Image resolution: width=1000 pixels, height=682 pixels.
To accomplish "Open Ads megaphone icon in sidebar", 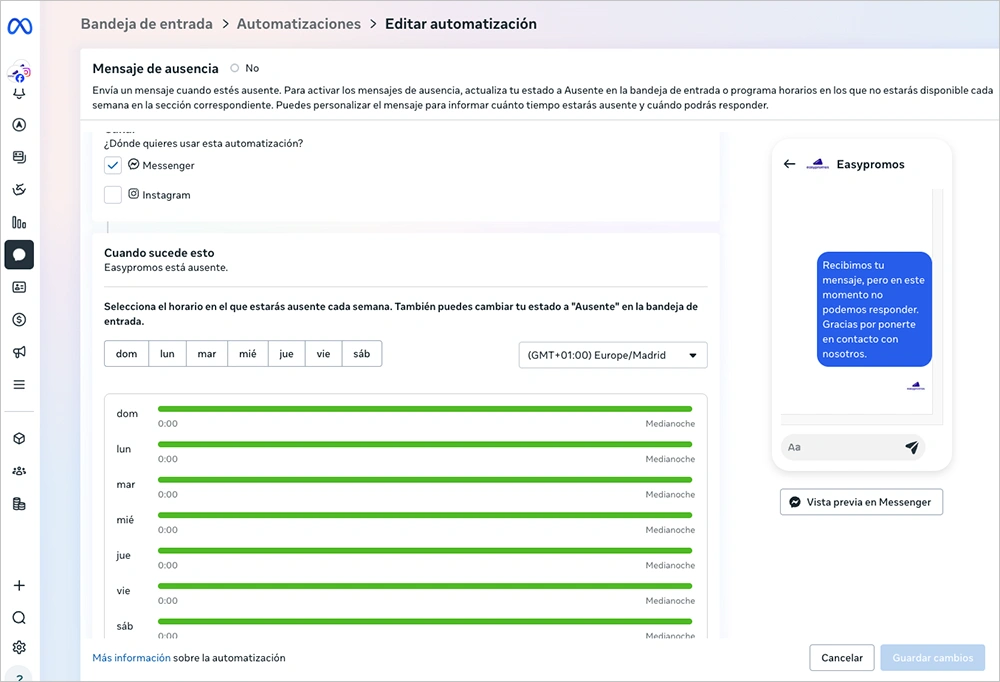I will pos(19,352).
